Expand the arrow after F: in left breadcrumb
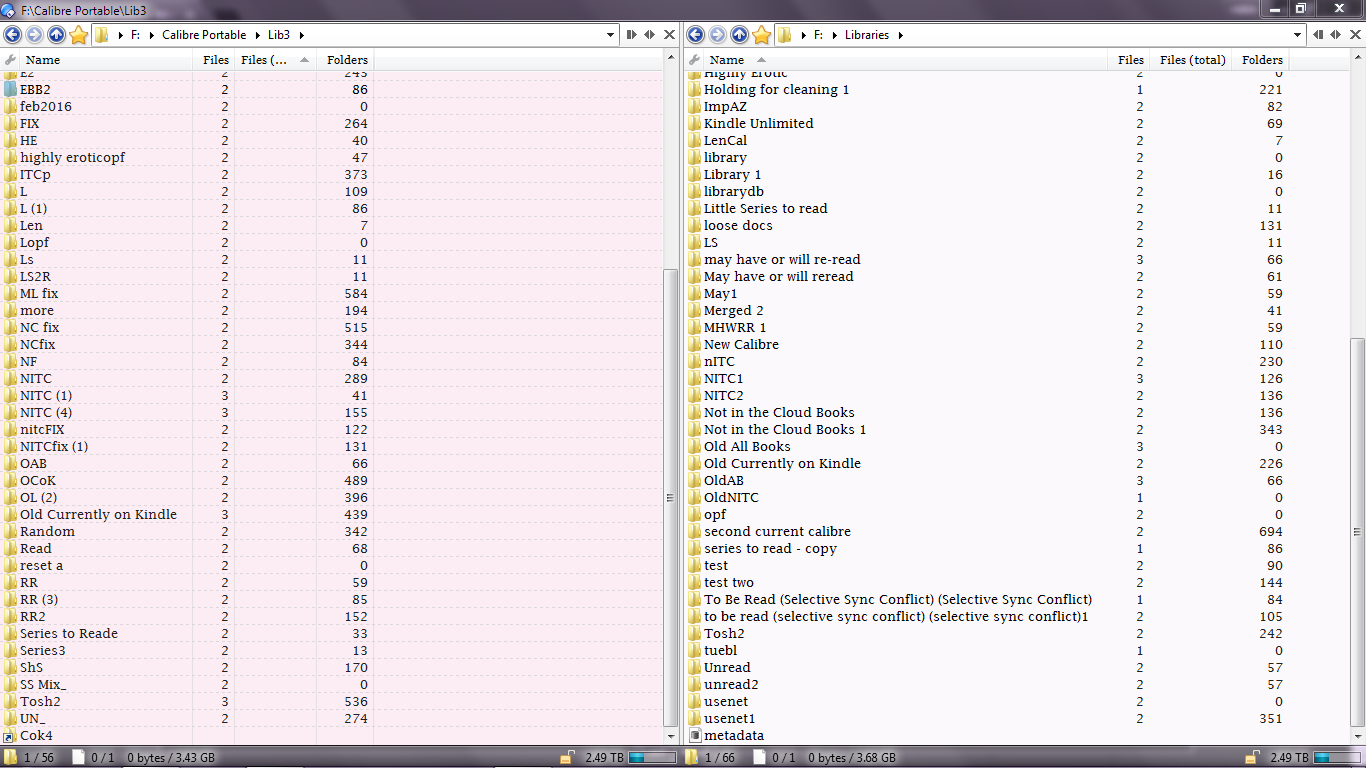This screenshot has height=768, width=1366. point(152,35)
